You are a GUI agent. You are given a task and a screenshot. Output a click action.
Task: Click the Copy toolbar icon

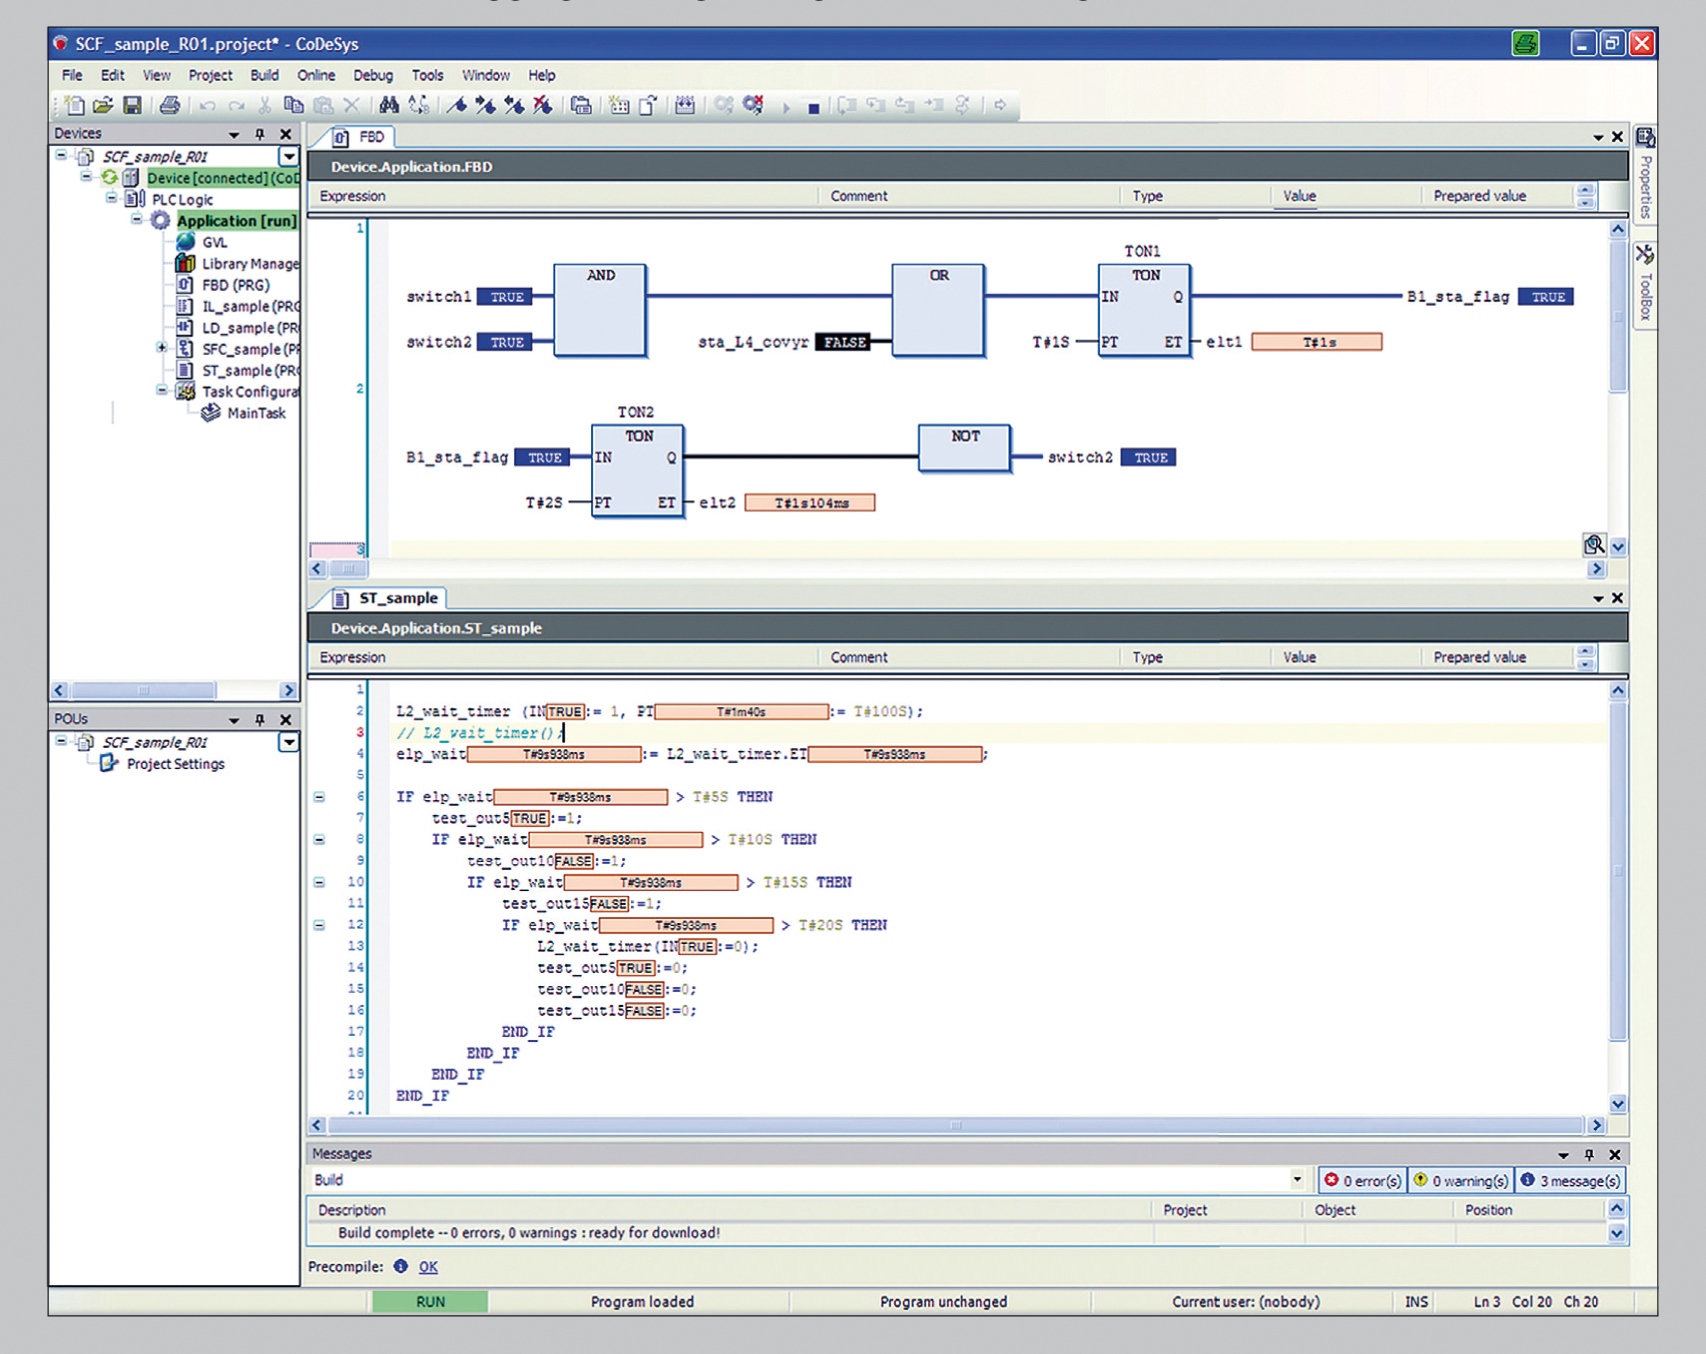(x=293, y=105)
